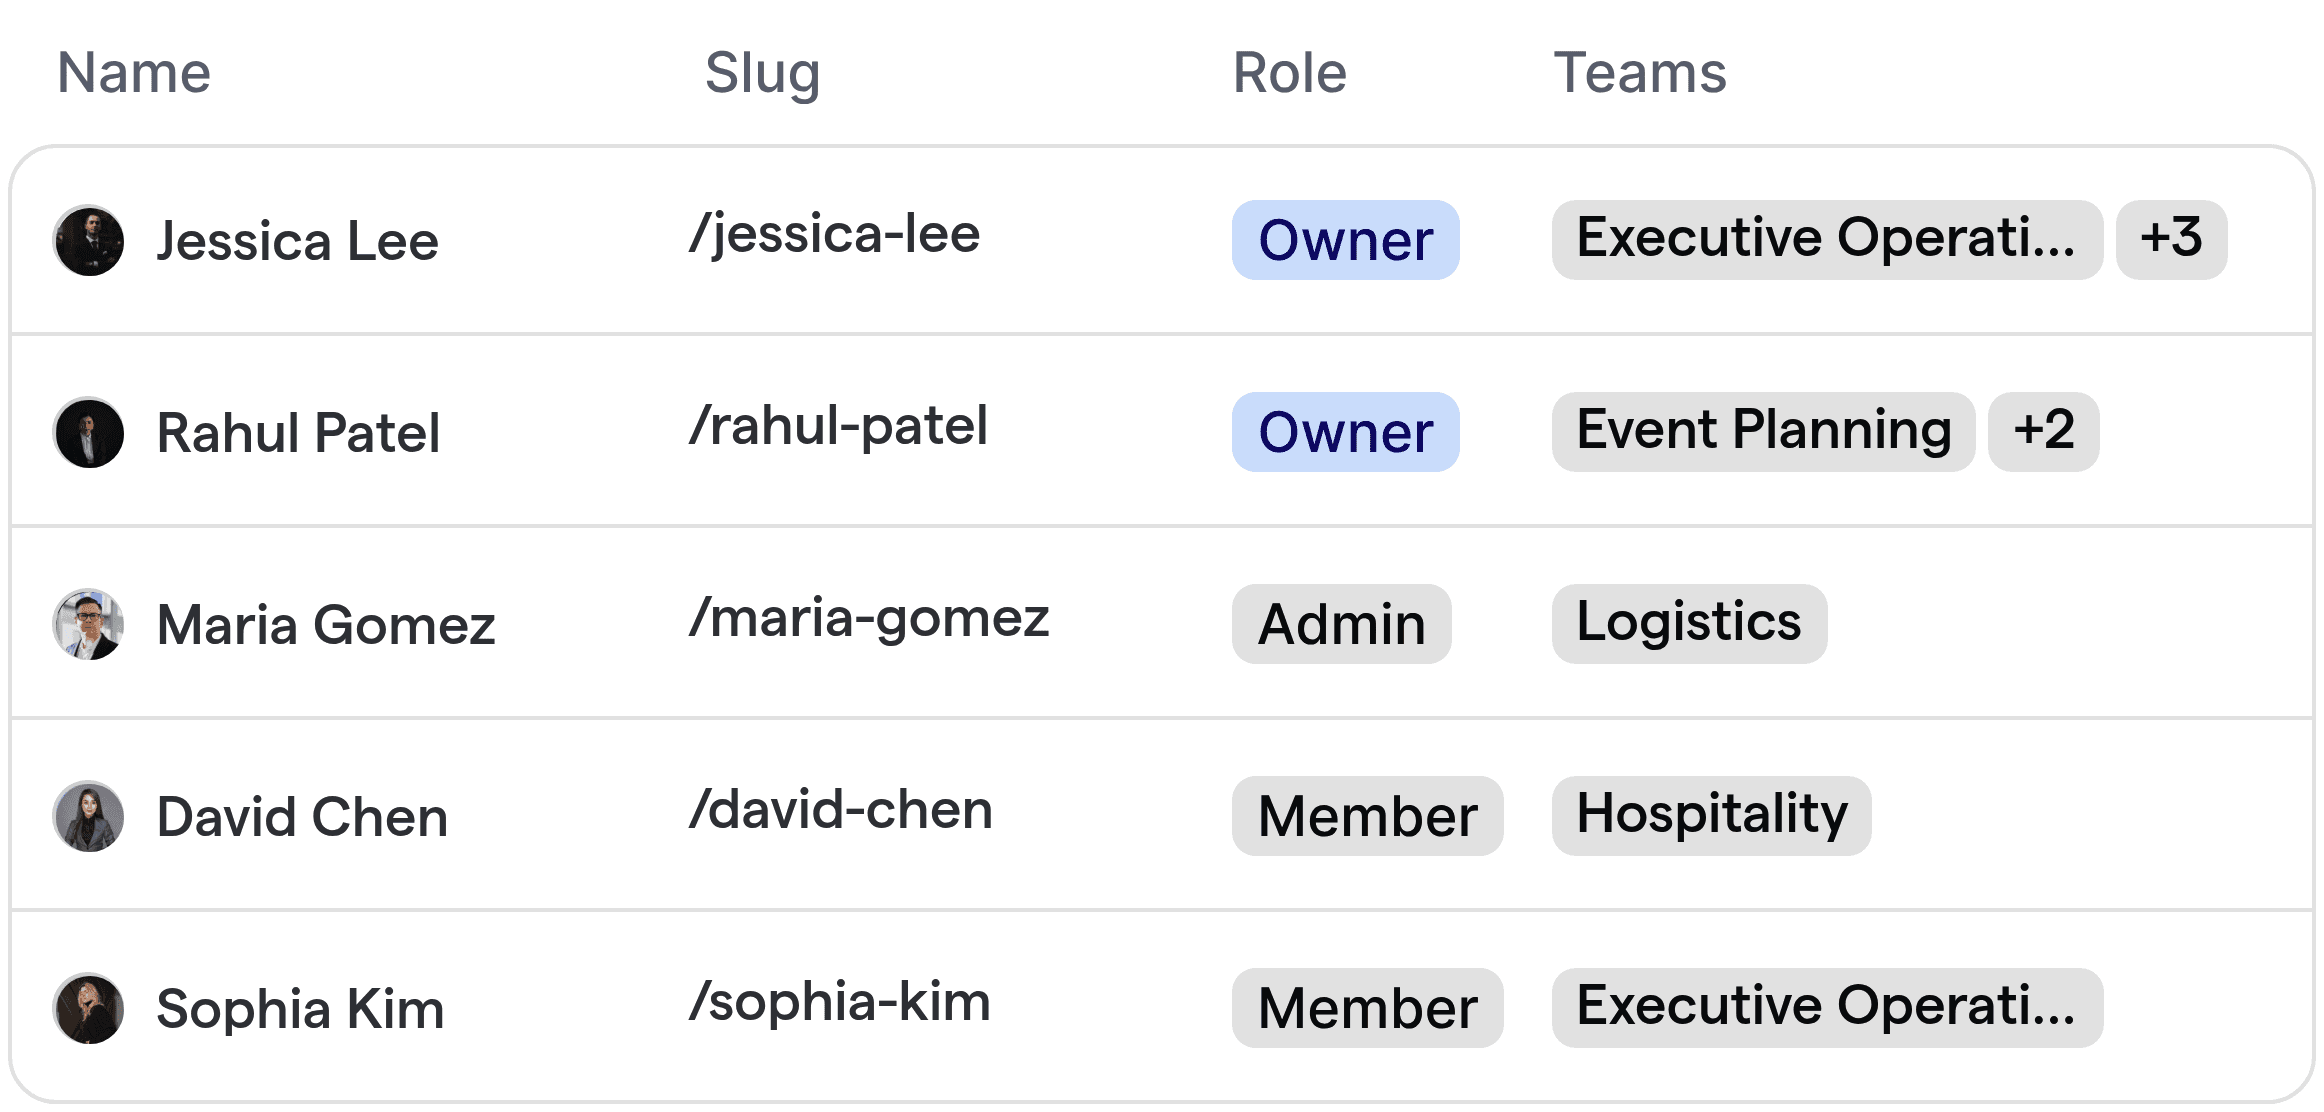
Task: Click the Teams column header
Action: (1639, 71)
